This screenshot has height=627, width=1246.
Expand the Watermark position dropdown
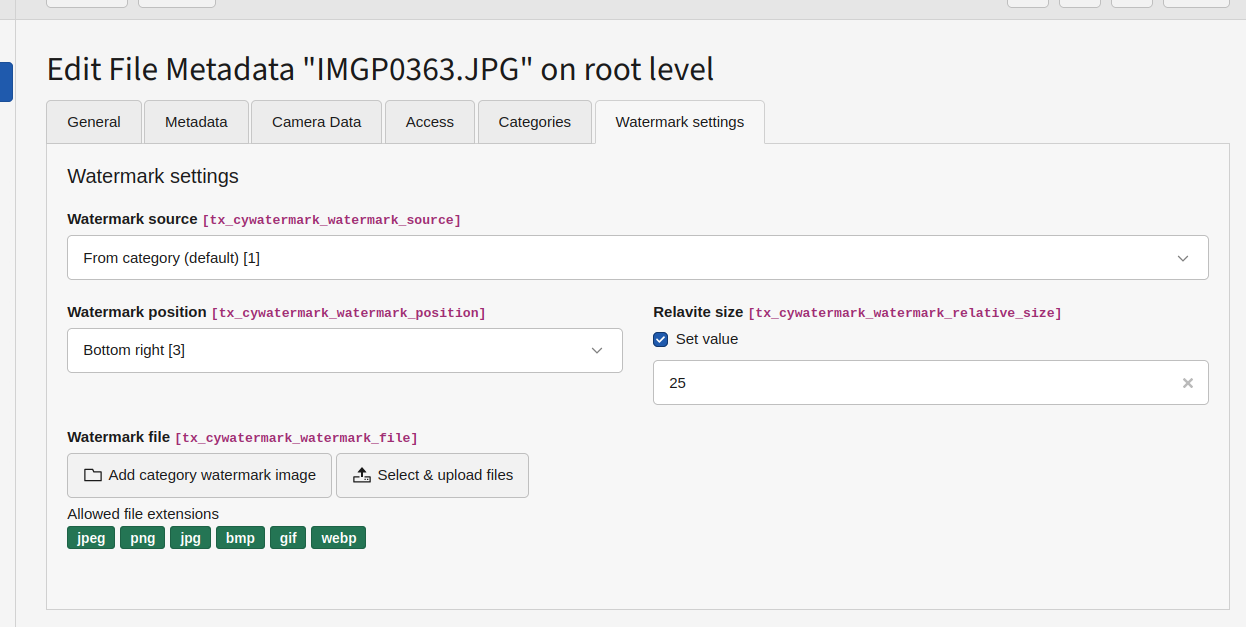click(344, 351)
